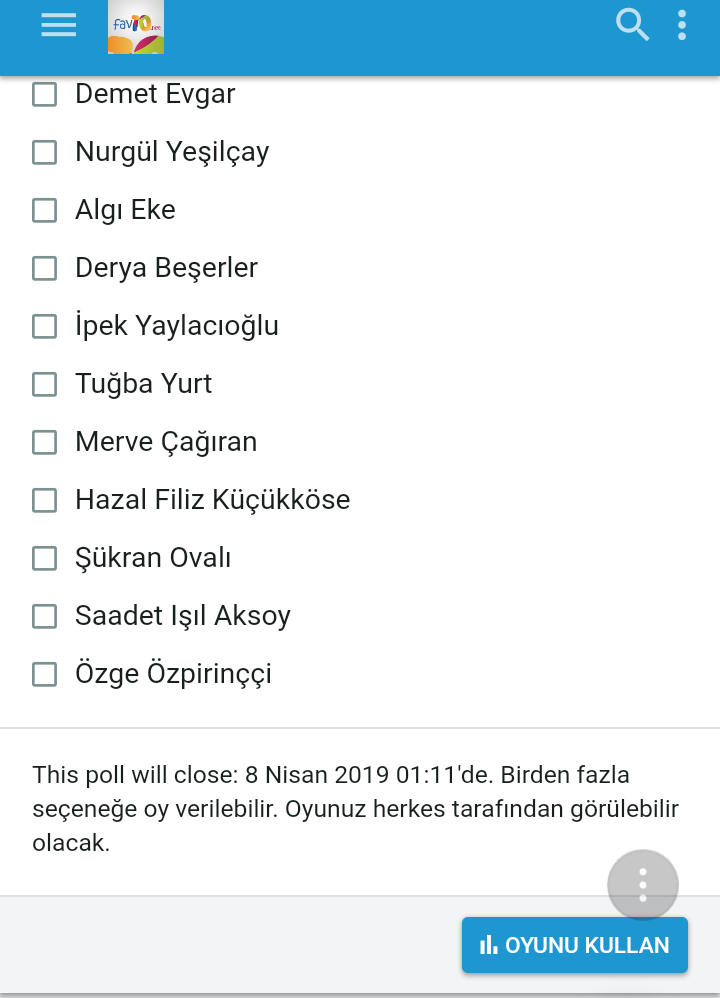Open header three-dot overflow menu
Image resolution: width=720 pixels, height=998 pixels.
tap(682, 25)
